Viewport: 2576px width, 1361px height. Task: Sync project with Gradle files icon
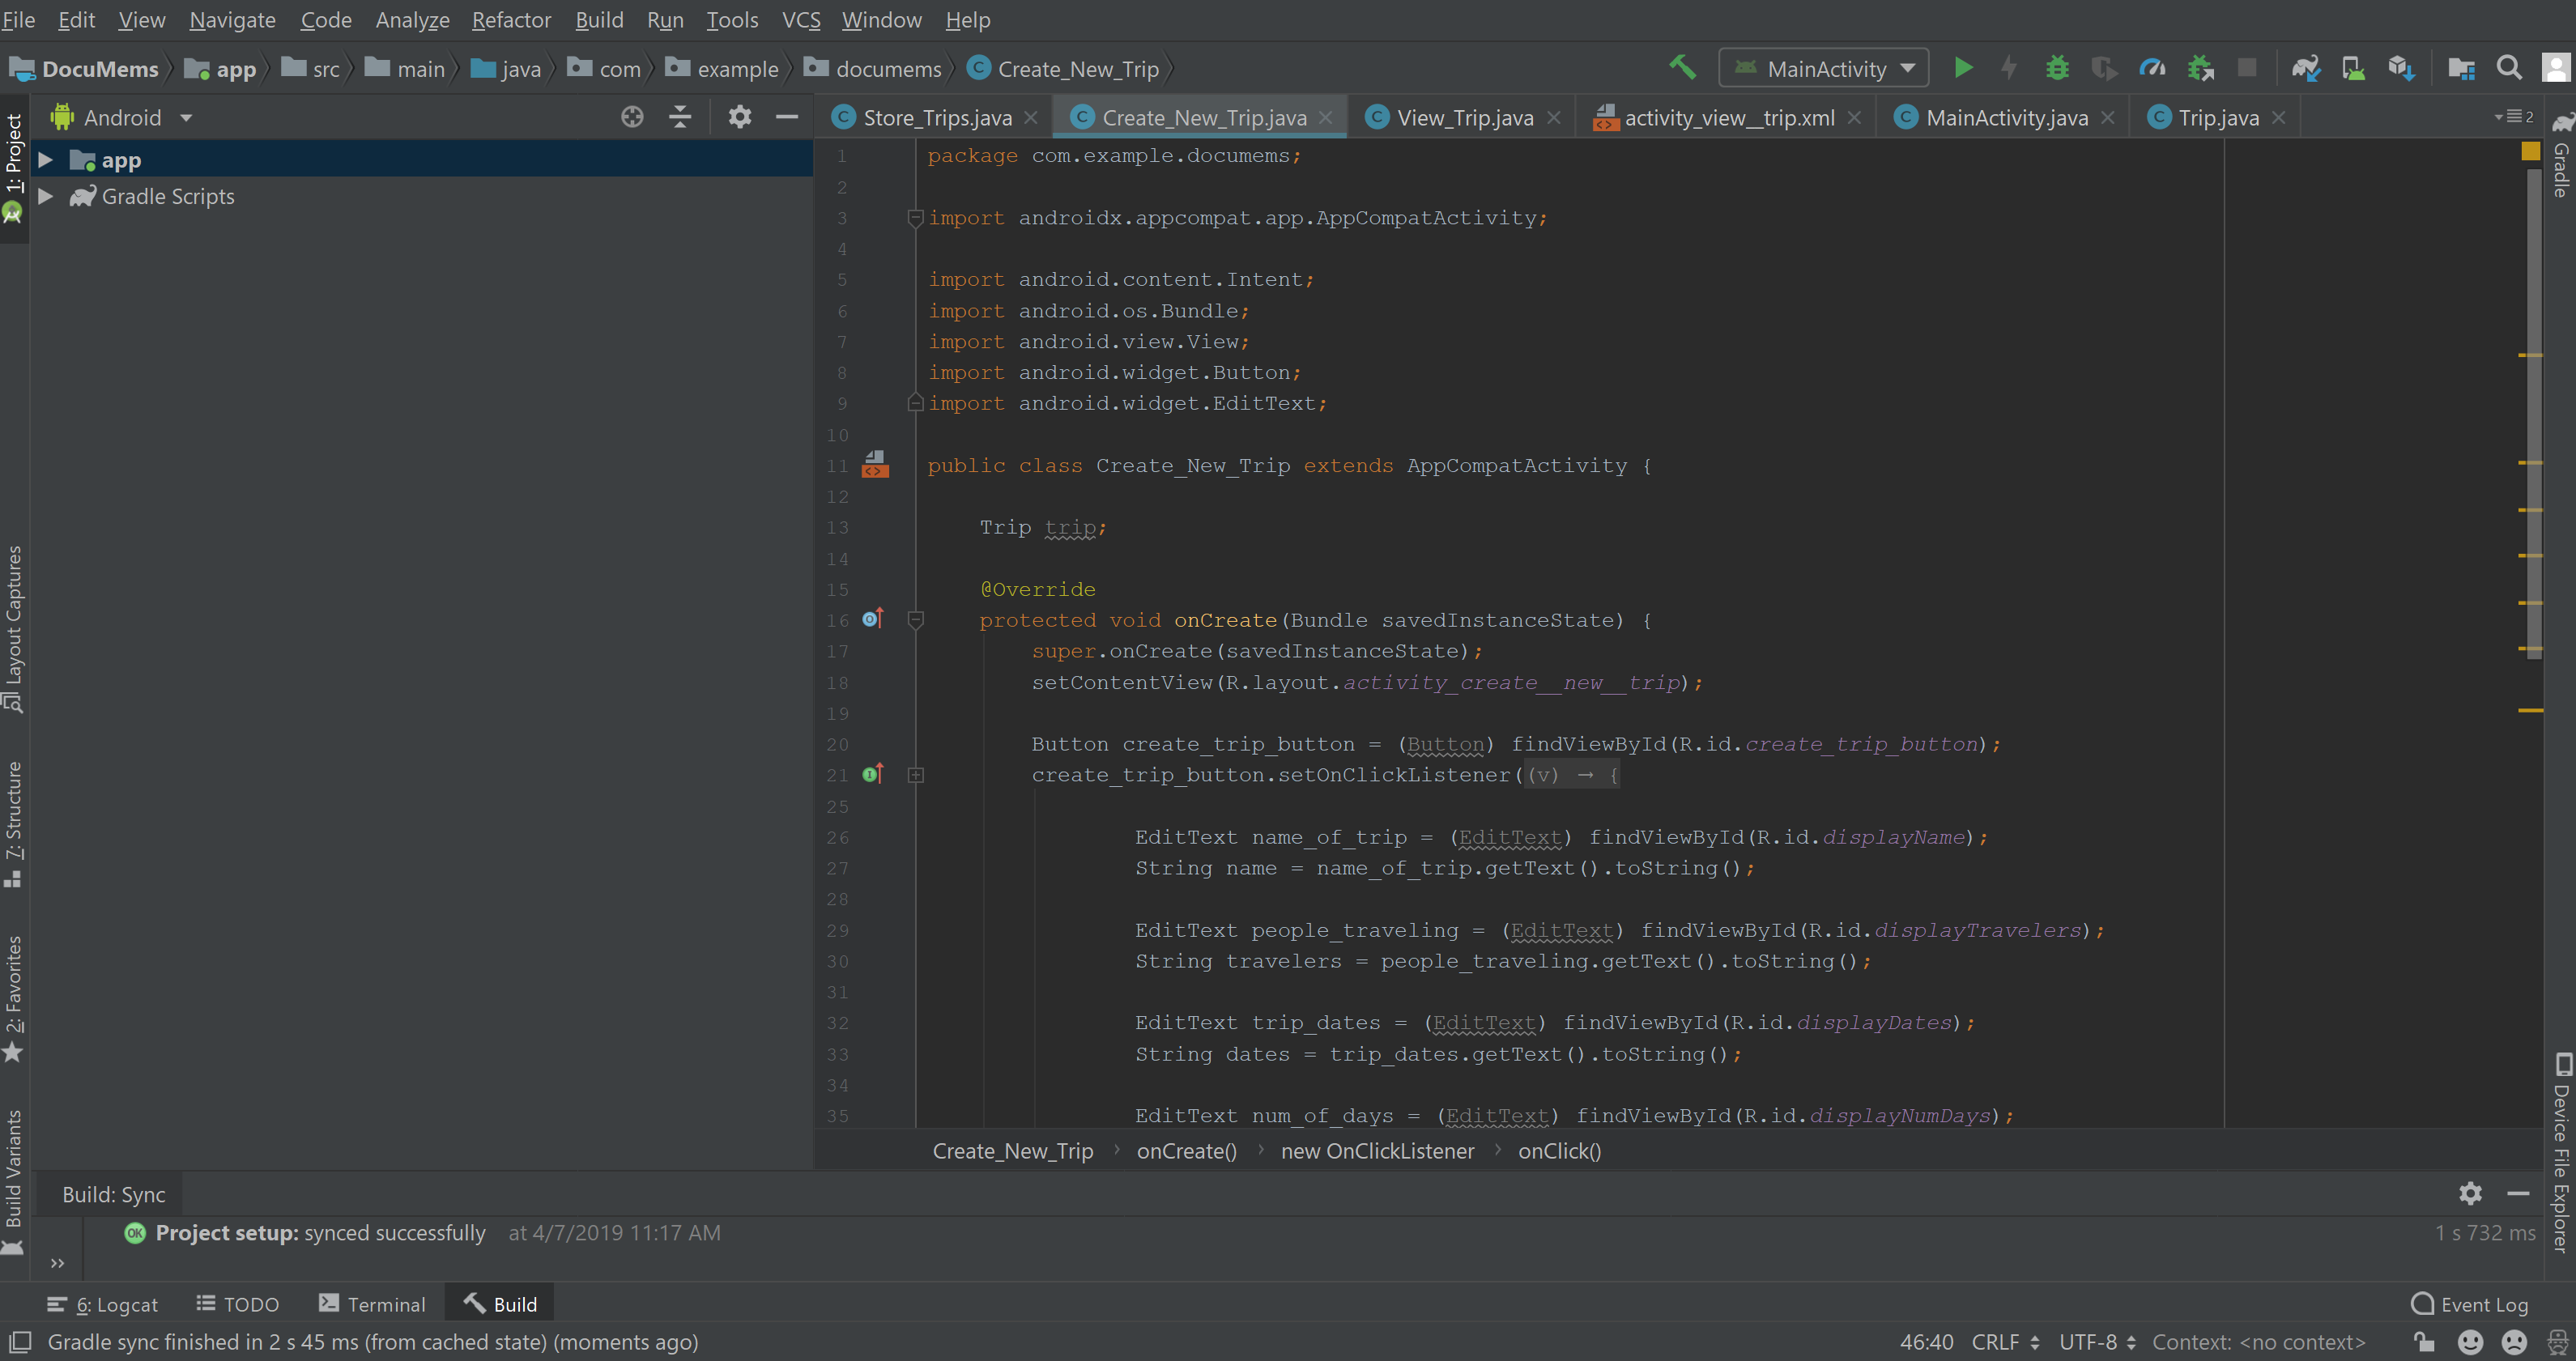tap(2305, 68)
